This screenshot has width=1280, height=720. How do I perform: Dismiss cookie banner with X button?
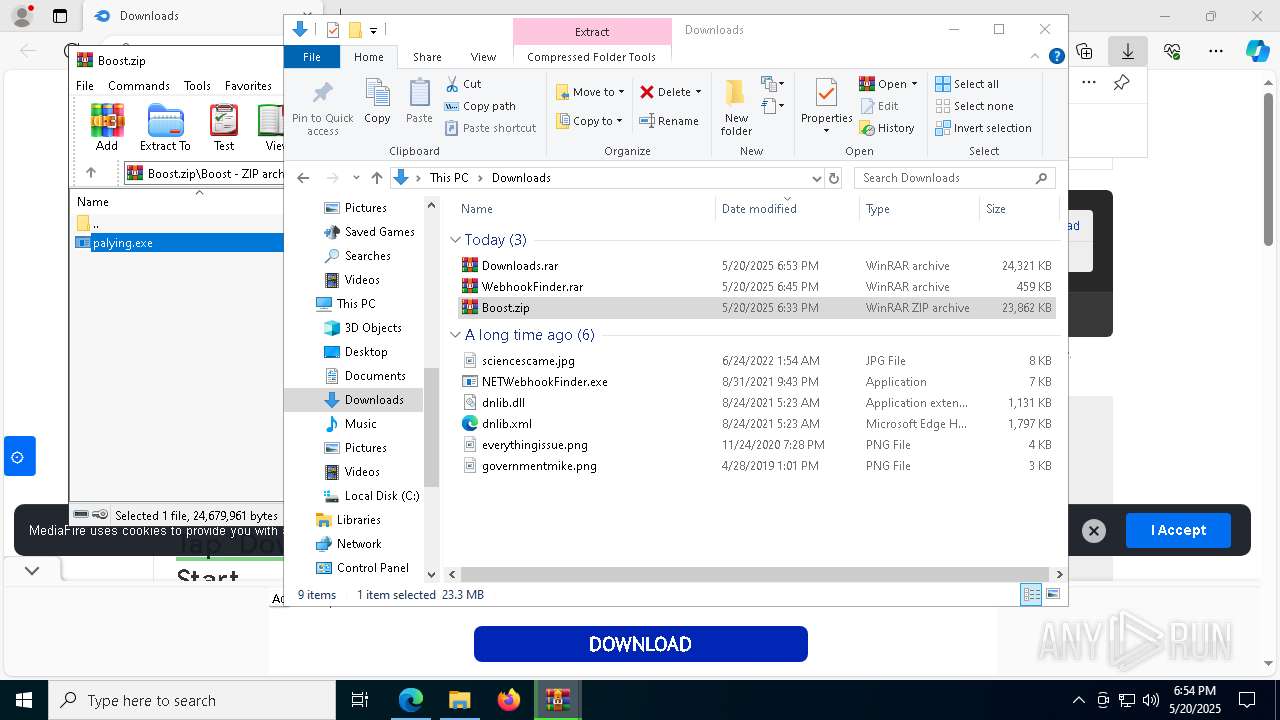pos(1094,531)
